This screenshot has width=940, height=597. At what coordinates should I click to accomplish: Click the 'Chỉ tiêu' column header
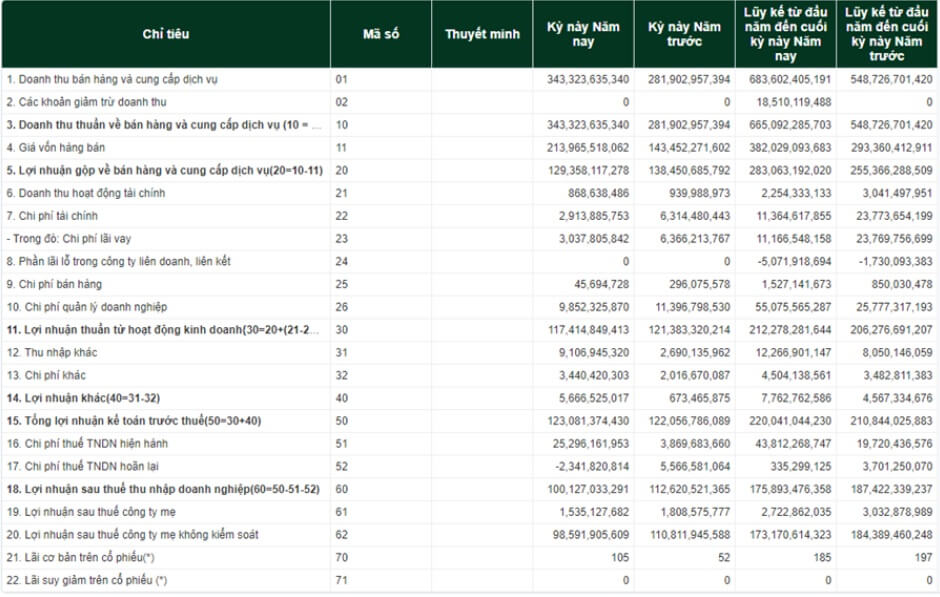[165, 34]
